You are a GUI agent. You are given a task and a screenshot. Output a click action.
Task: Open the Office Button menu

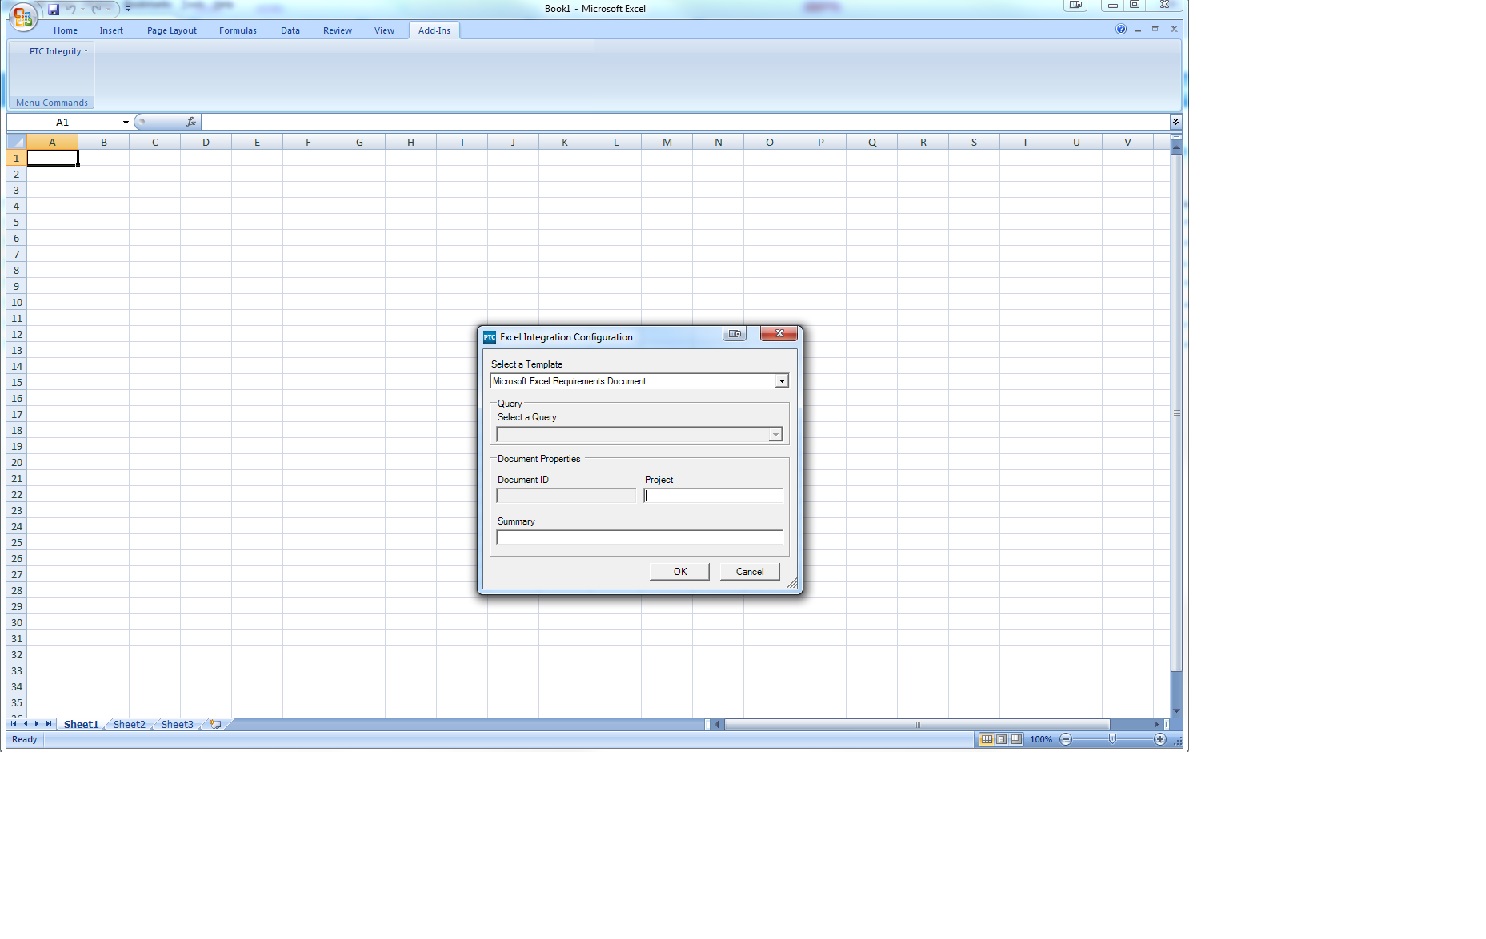tap(22, 15)
